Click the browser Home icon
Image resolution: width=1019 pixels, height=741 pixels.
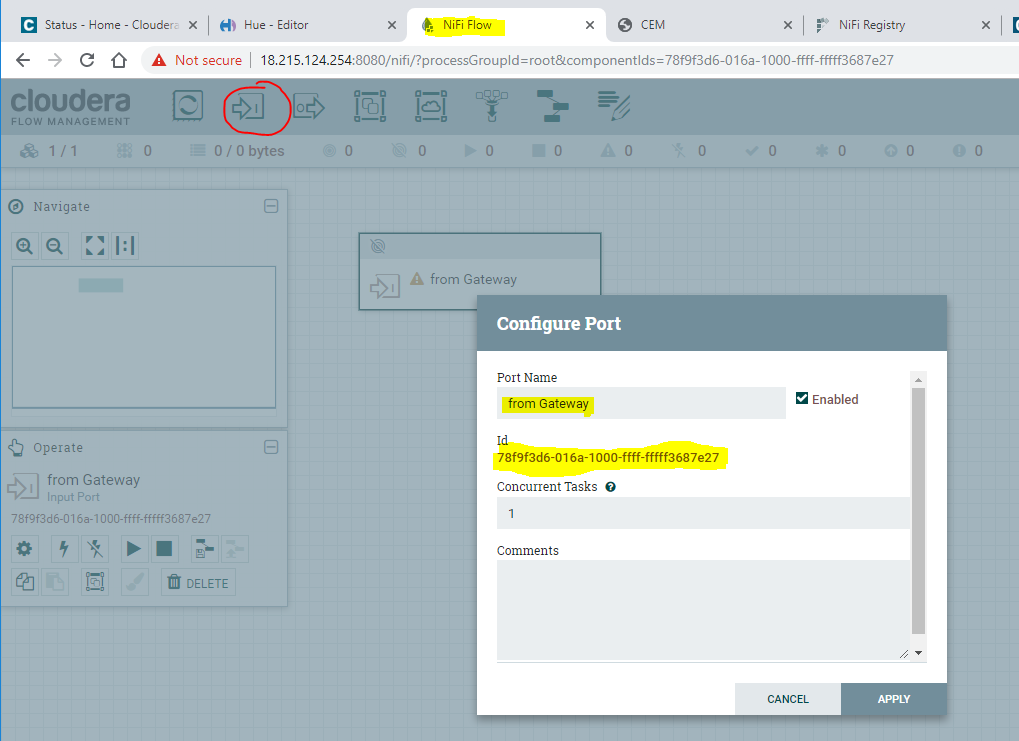(118, 60)
